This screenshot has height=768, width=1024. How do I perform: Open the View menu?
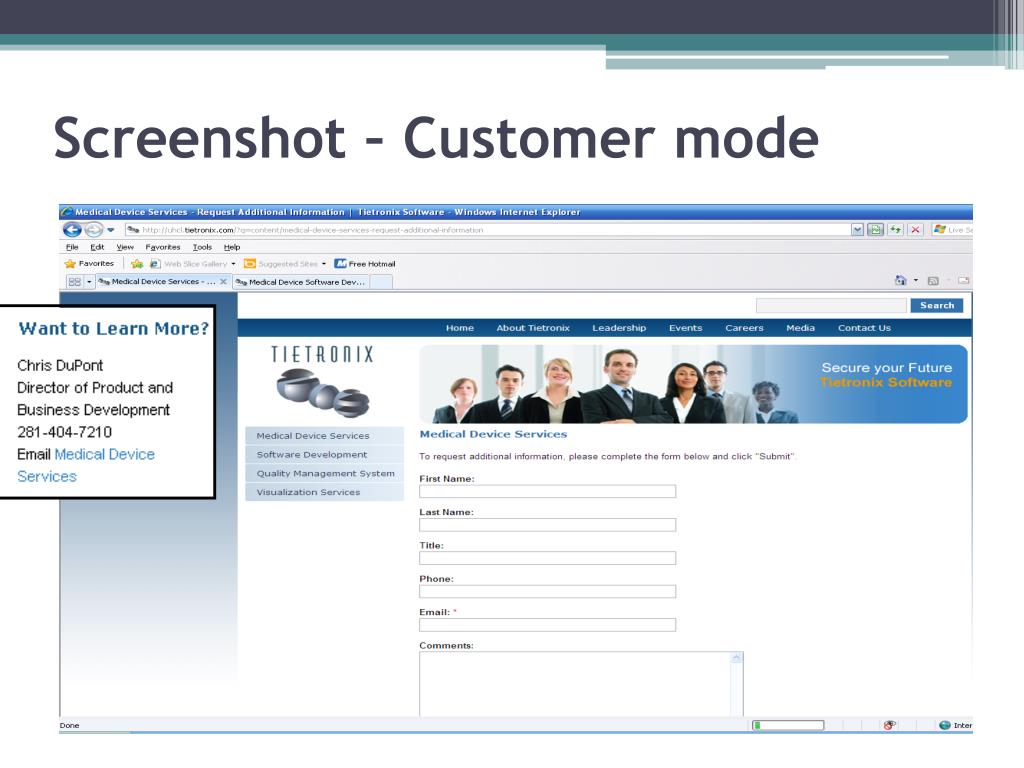click(125, 247)
